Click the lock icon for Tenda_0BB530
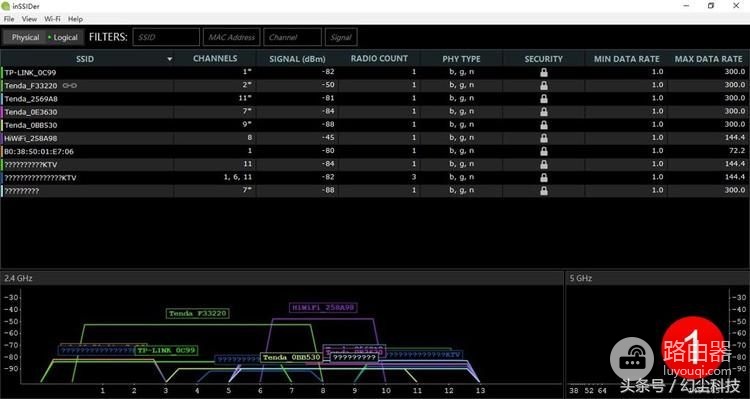Viewport: 750px width, 399px height. point(543,125)
